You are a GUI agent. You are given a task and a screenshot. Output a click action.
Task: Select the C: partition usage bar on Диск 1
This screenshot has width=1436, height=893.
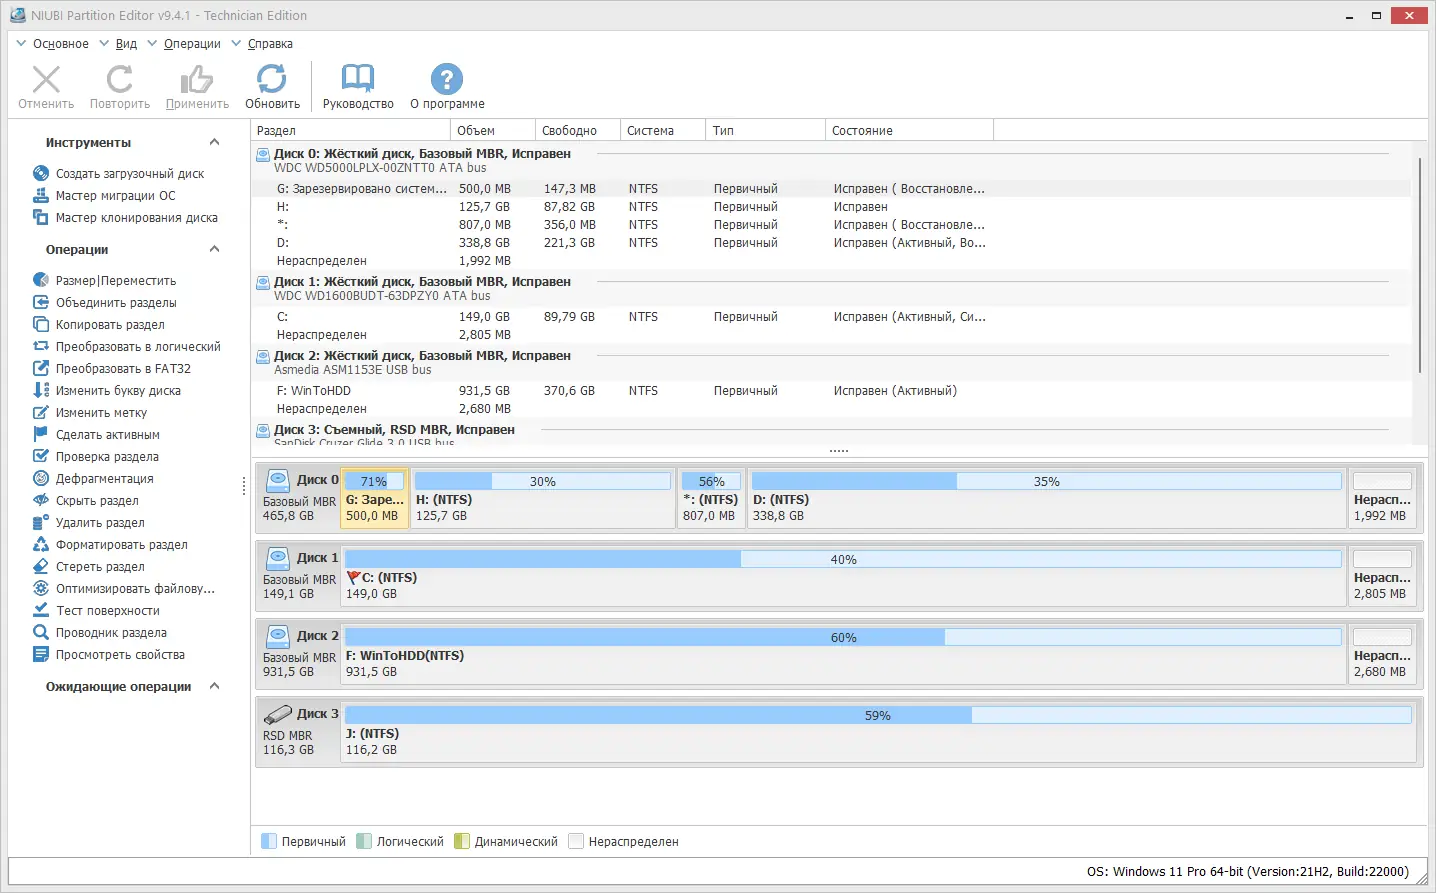(843, 559)
